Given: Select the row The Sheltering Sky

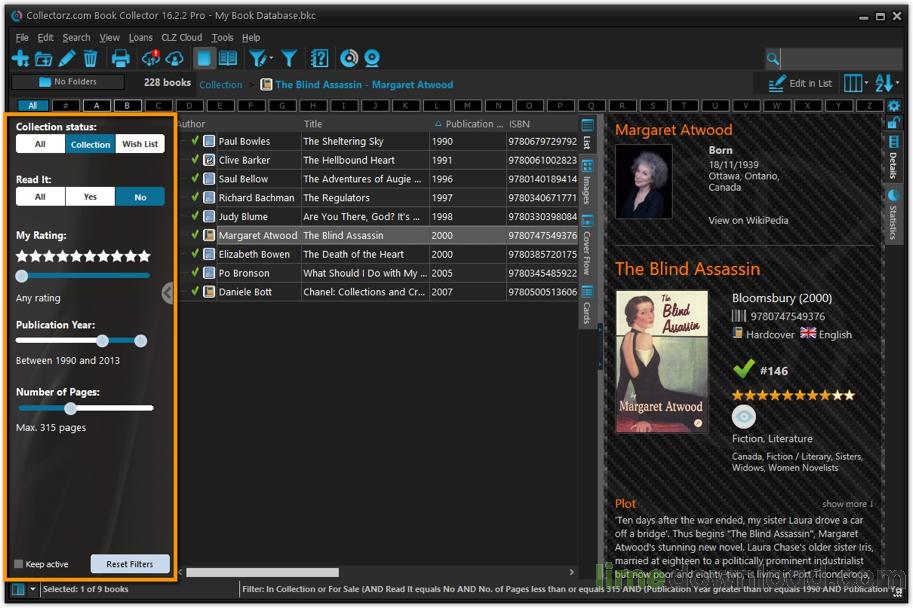Looking at the screenshot, I should 378,141.
